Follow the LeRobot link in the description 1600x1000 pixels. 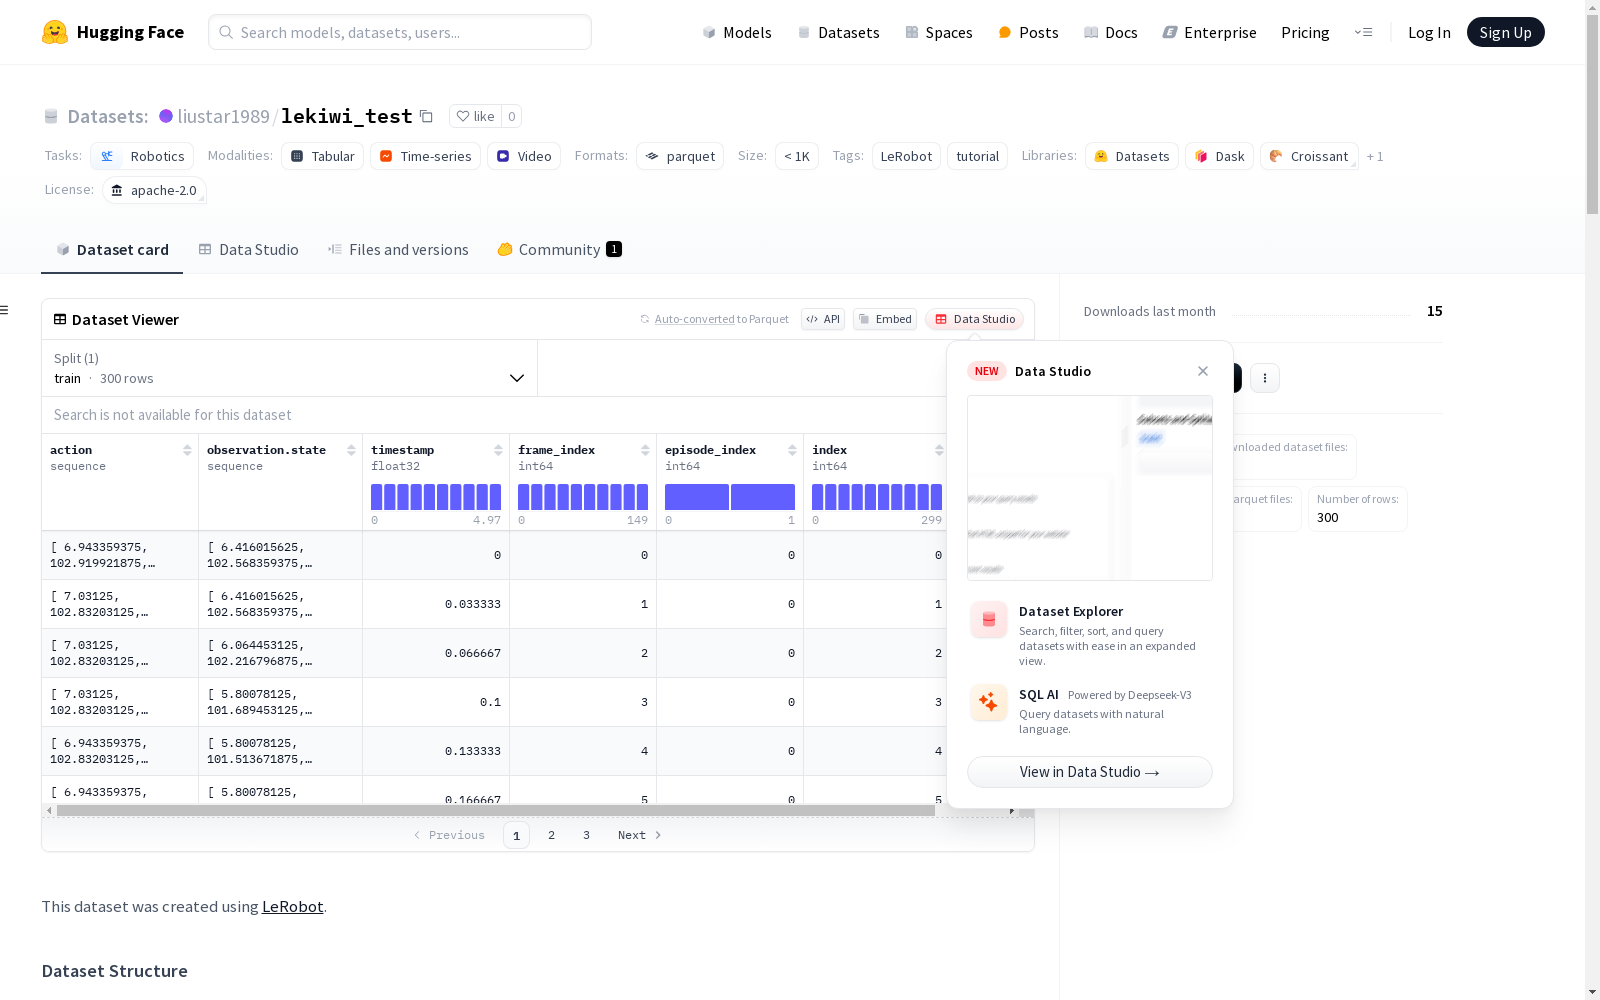coord(292,906)
